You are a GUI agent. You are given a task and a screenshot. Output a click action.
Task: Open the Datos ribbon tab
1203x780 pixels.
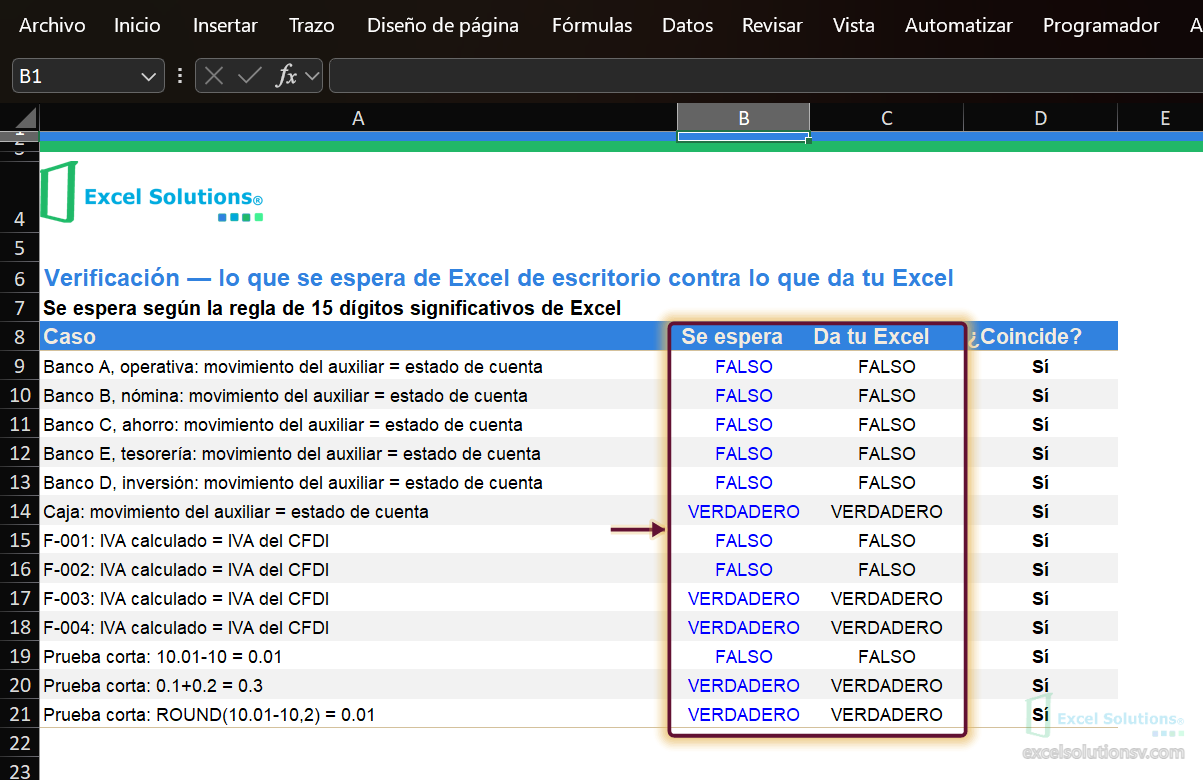pyautogui.click(x=687, y=26)
